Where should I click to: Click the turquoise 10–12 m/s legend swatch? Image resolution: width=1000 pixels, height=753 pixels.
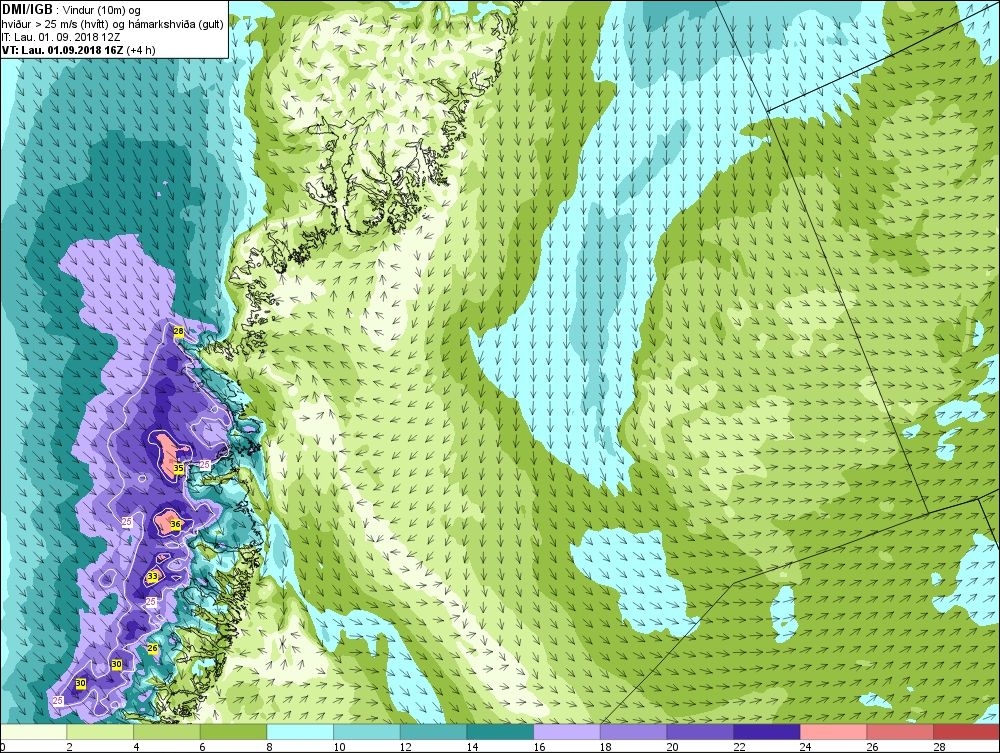366,731
